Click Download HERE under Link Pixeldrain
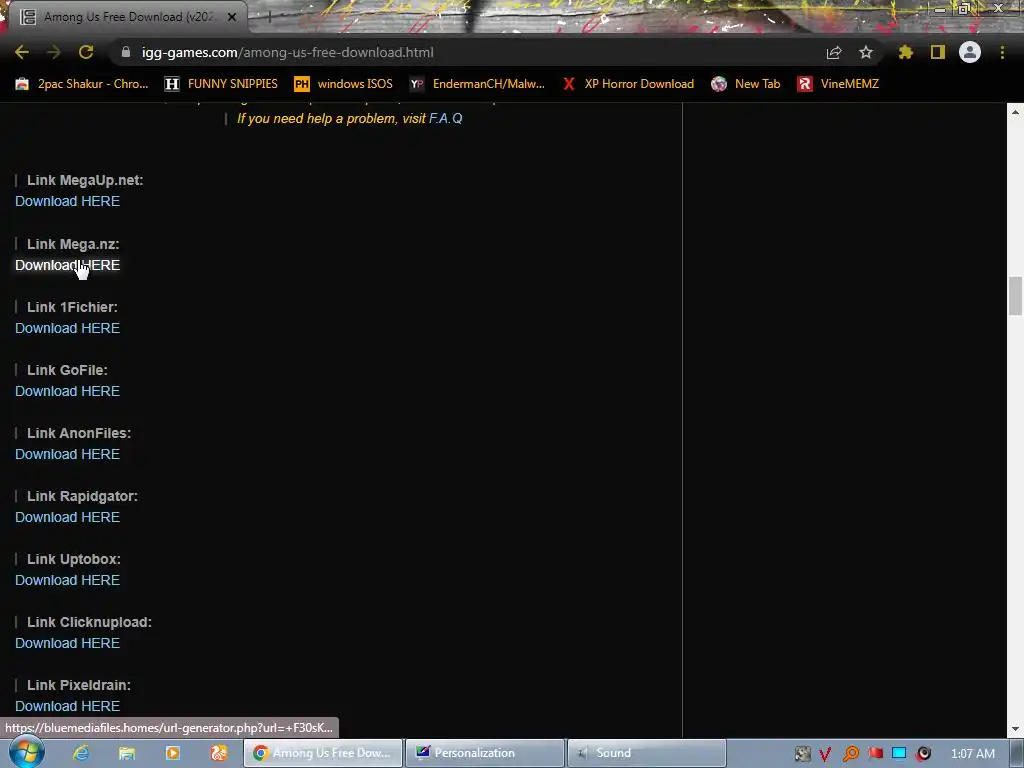 click(x=67, y=706)
